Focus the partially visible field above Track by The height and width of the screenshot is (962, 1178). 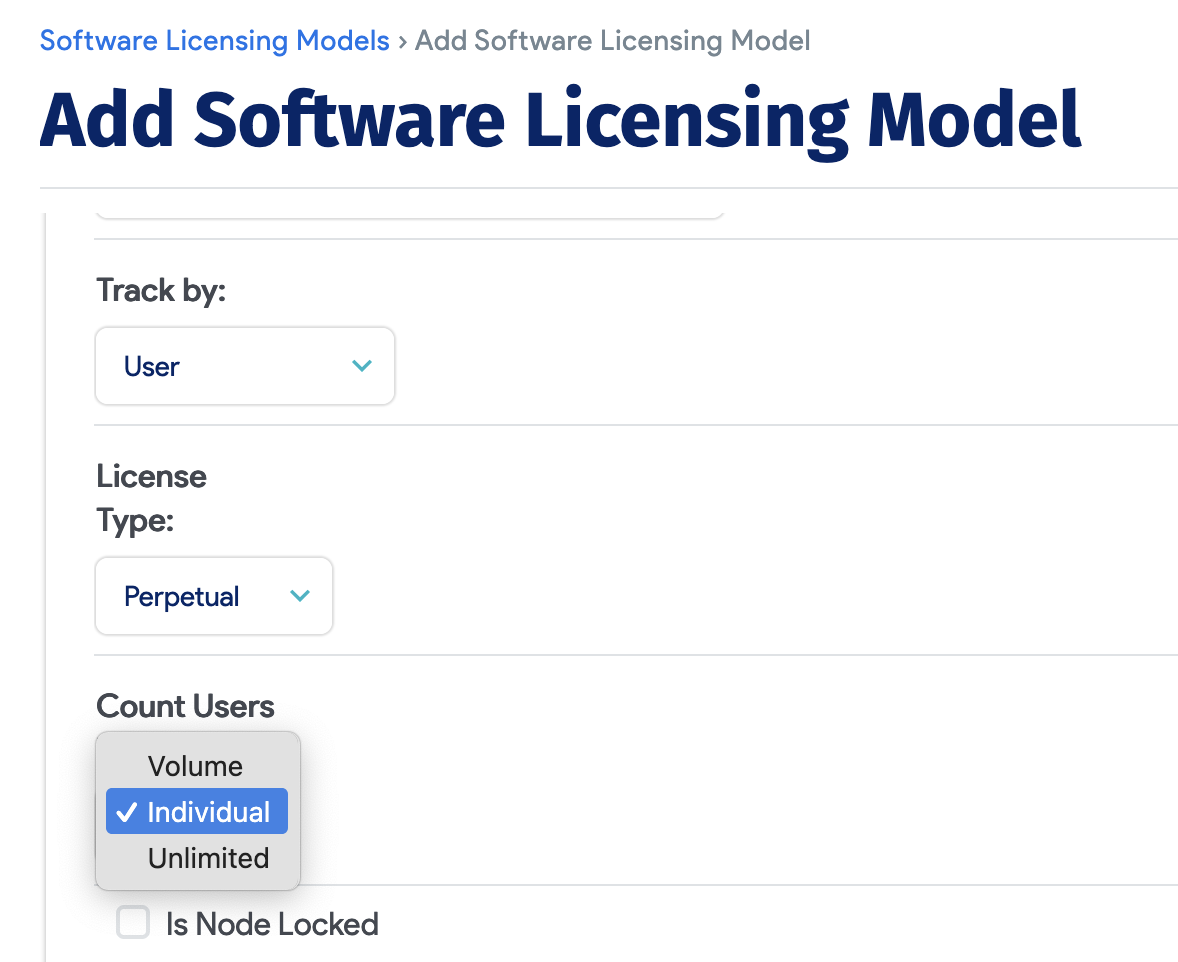[x=408, y=209]
